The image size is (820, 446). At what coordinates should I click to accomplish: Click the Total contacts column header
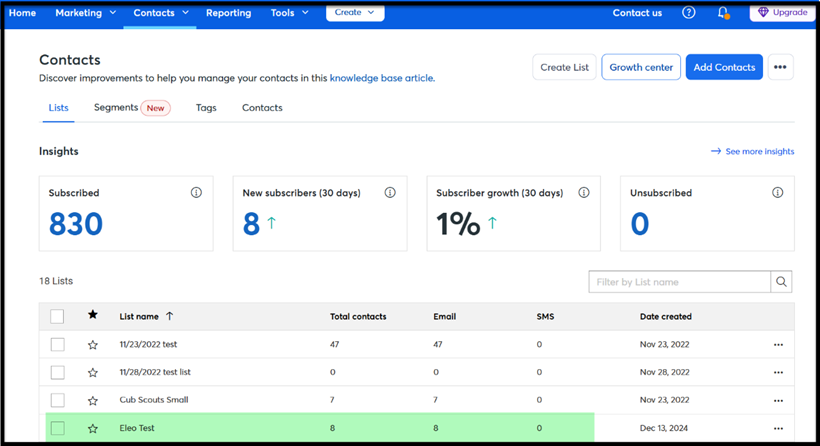tap(358, 316)
